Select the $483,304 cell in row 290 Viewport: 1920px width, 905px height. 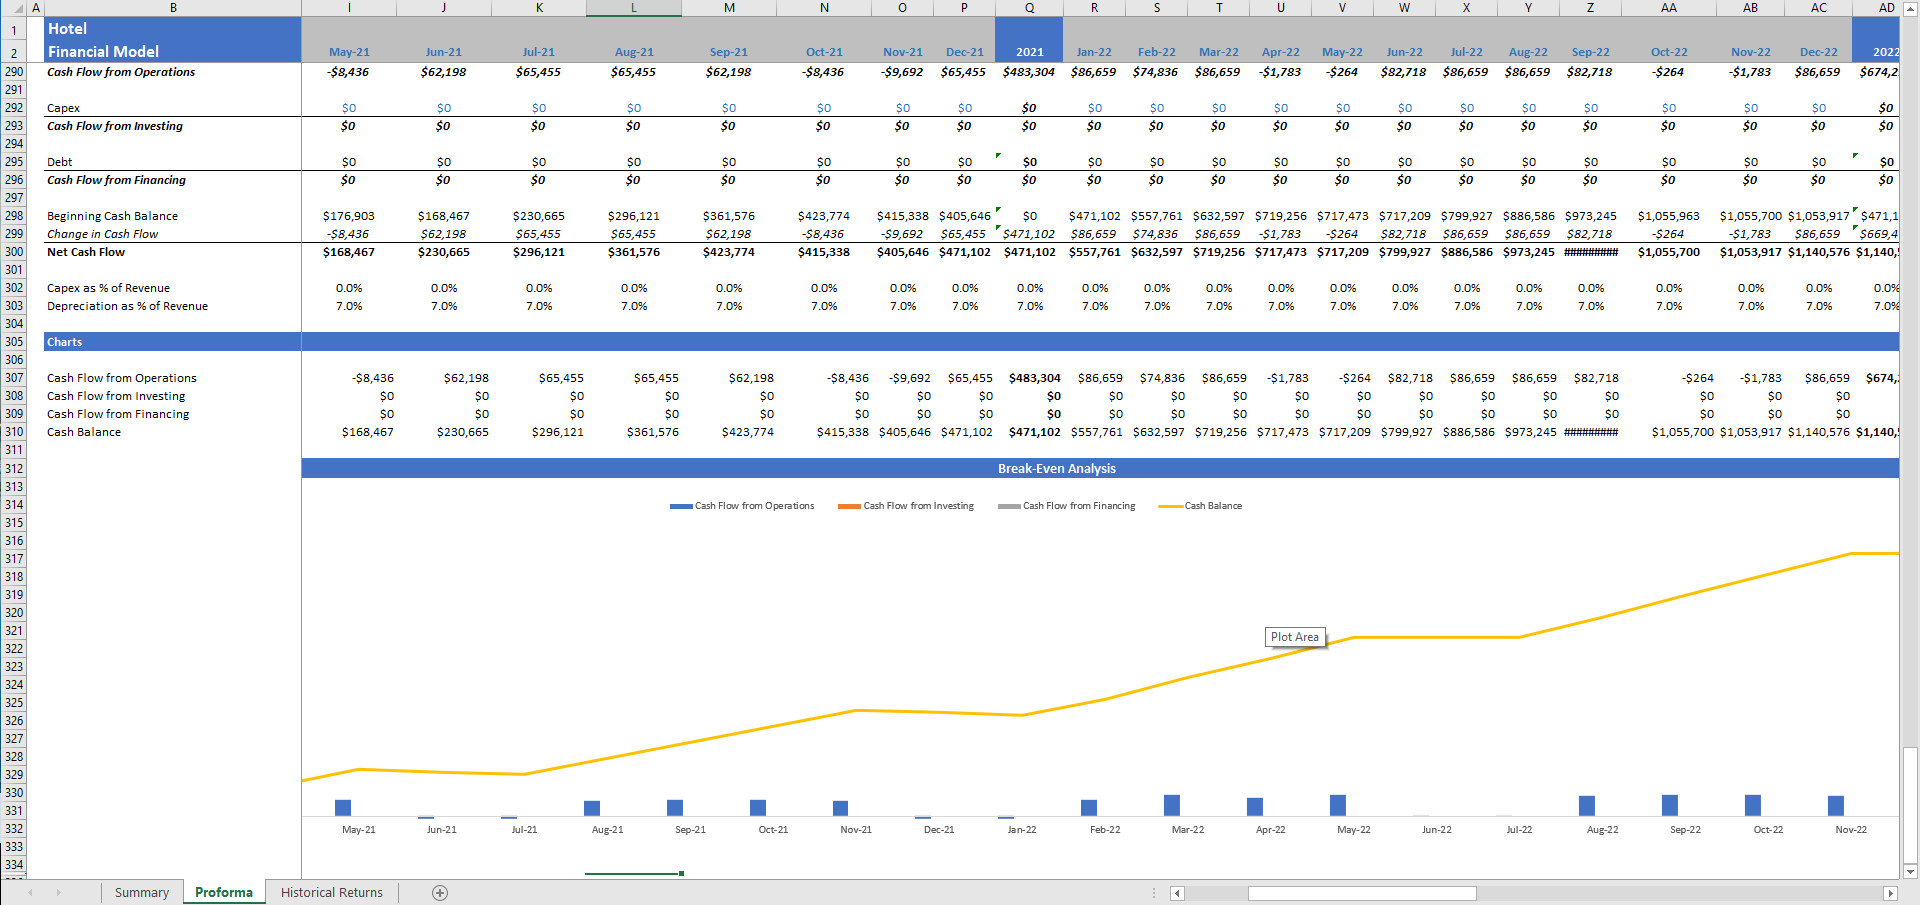click(x=1029, y=72)
